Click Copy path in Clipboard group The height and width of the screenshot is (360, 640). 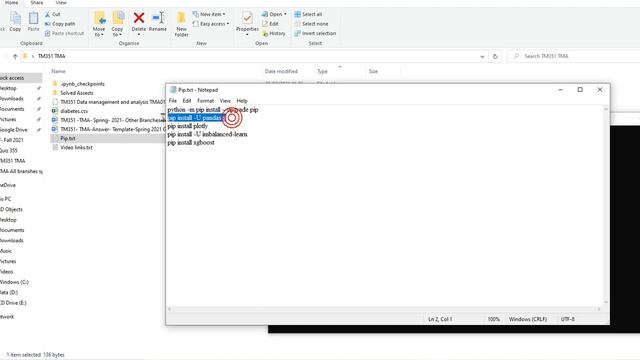[60, 24]
